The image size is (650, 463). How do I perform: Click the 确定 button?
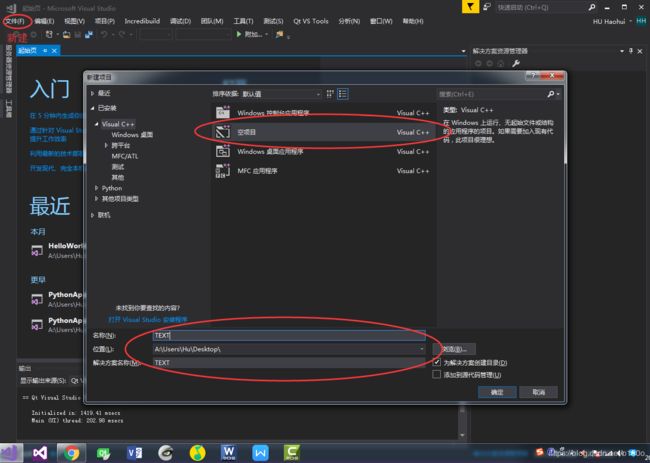coord(497,392)
